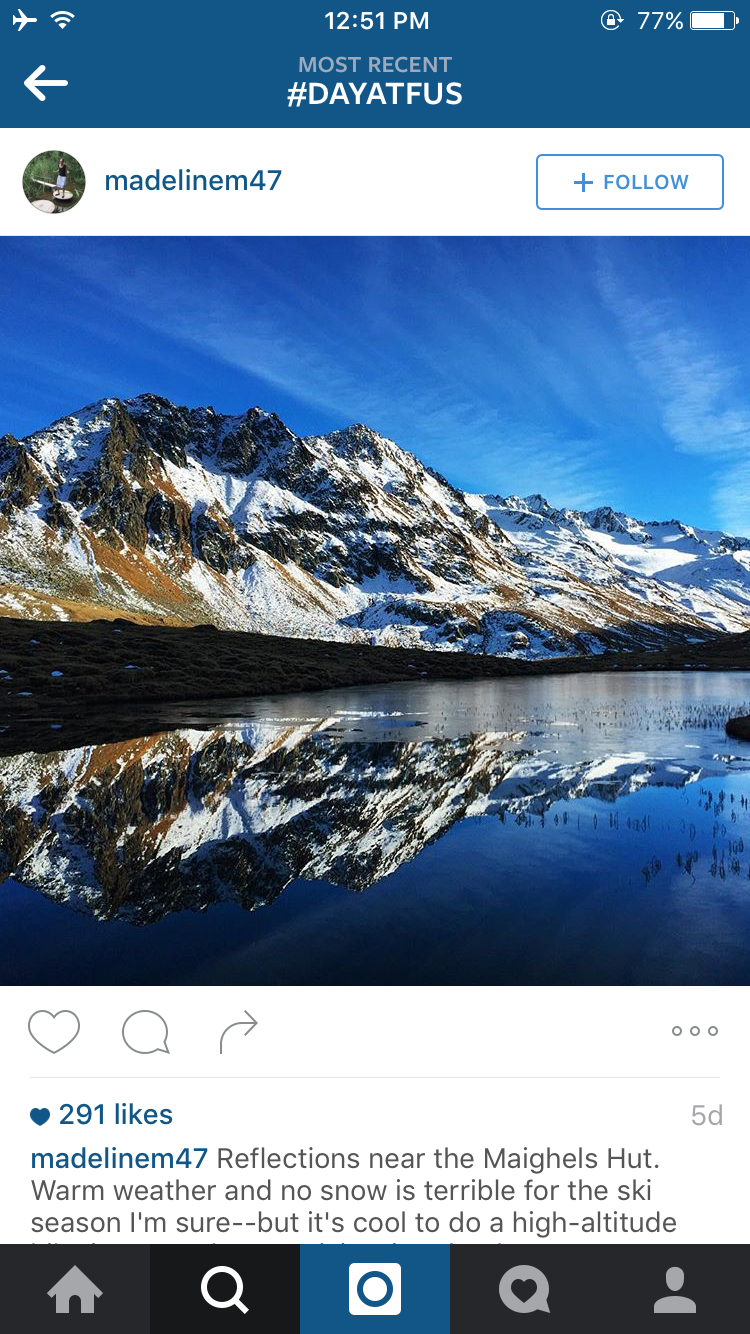The width and height of the screenshot is (750, 1334).
Task: Like the post with the heart icon
Action: click(54, 1032)
